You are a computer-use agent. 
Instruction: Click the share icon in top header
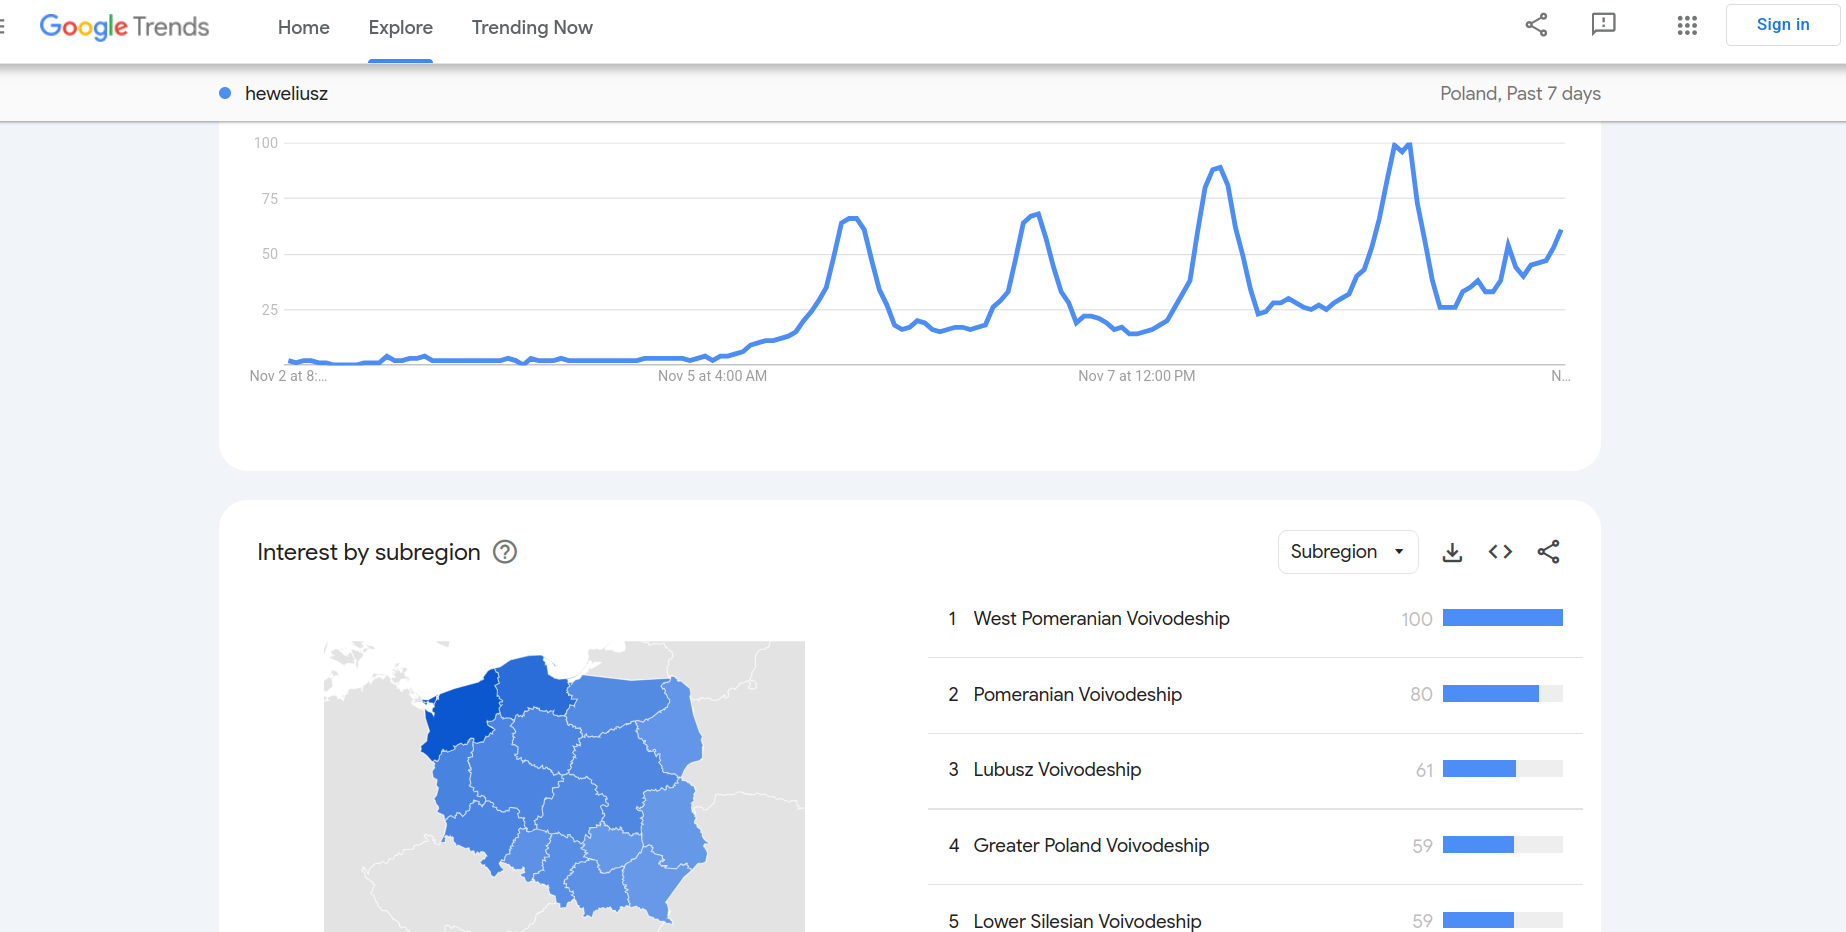coord(1536,25)
